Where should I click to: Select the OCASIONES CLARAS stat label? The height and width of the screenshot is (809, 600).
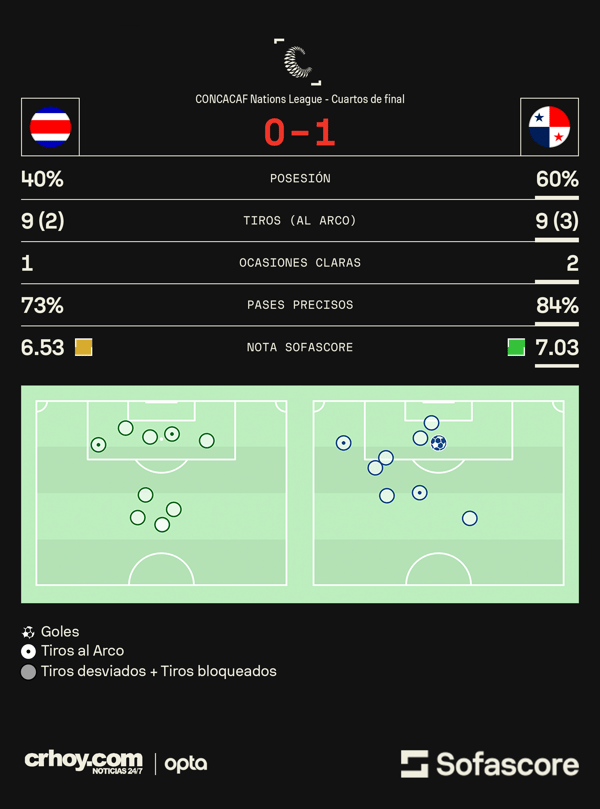[300, 263]
